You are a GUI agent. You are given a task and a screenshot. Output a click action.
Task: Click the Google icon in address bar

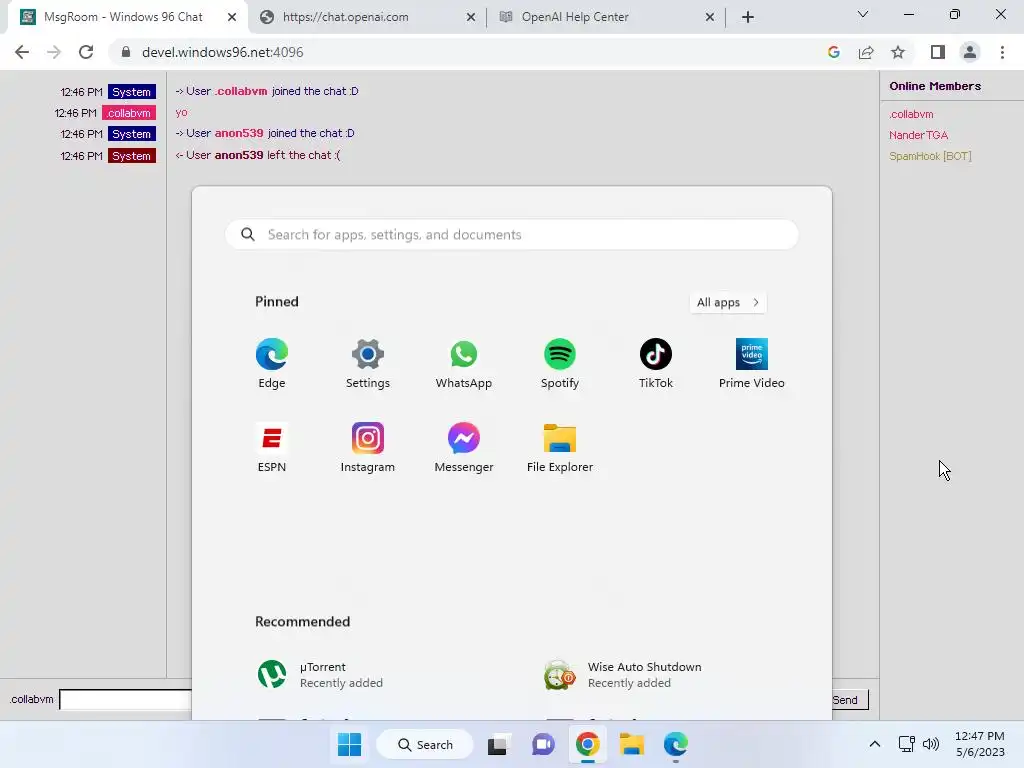click(834, 52)
